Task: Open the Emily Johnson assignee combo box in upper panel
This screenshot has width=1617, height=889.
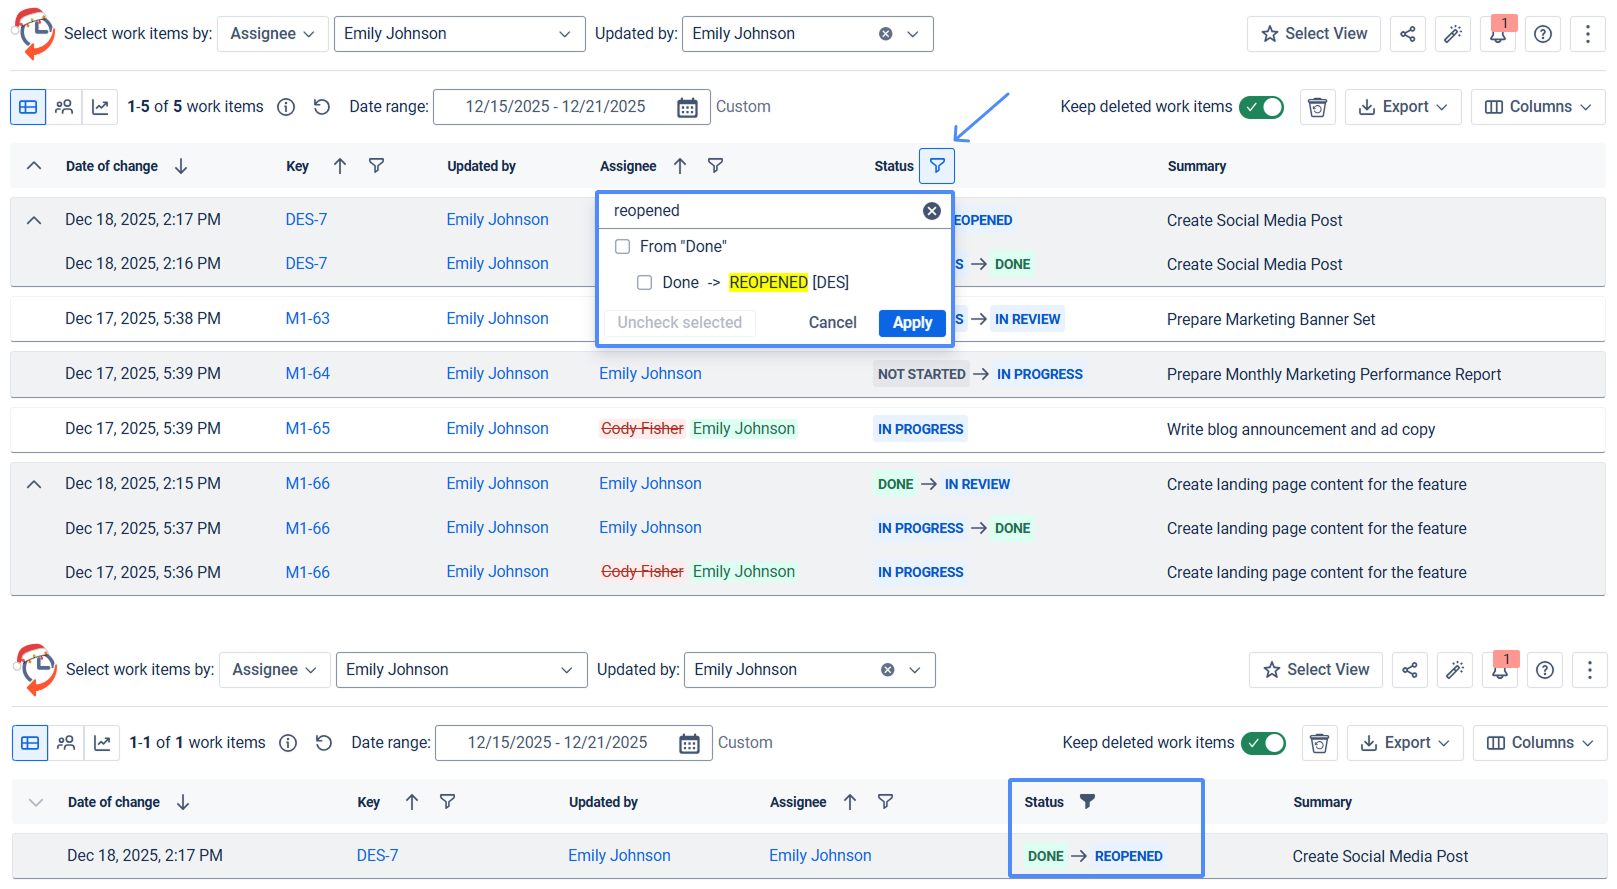Action: (459, 34)
